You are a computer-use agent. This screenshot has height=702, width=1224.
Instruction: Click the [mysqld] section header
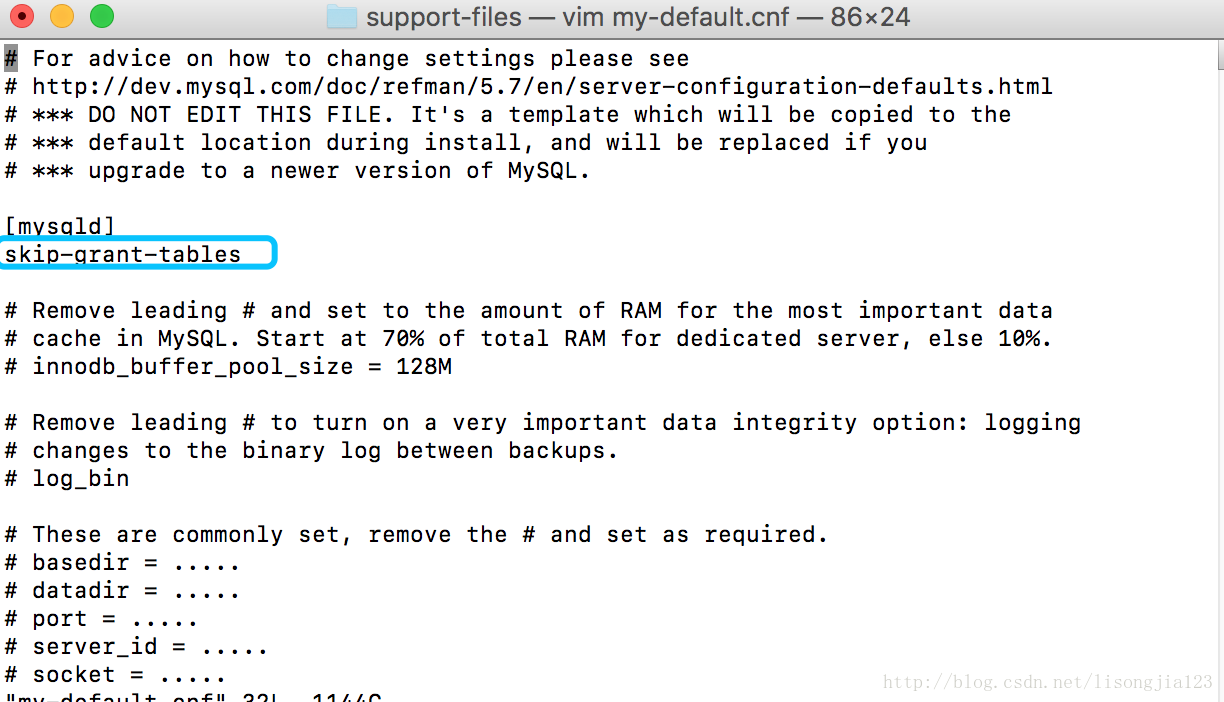(x=60, y=227)
